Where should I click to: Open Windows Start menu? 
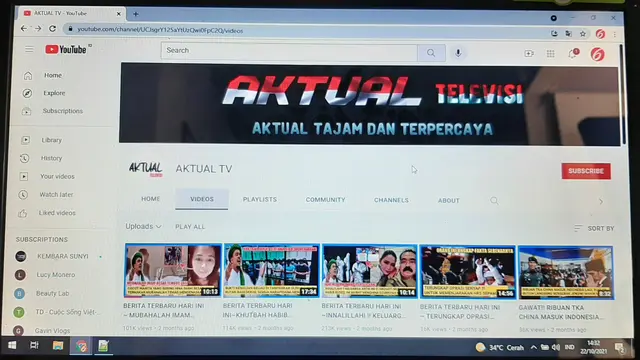click(x=12, y=345)
